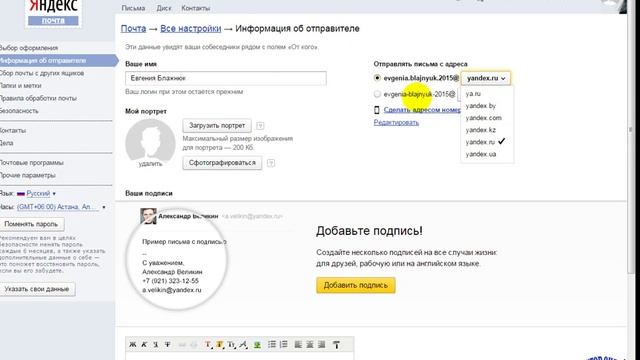Viewport: 640px width, 360px height.
Task: Open Выбор оформления settings section
Action: (x=29, y=48)
